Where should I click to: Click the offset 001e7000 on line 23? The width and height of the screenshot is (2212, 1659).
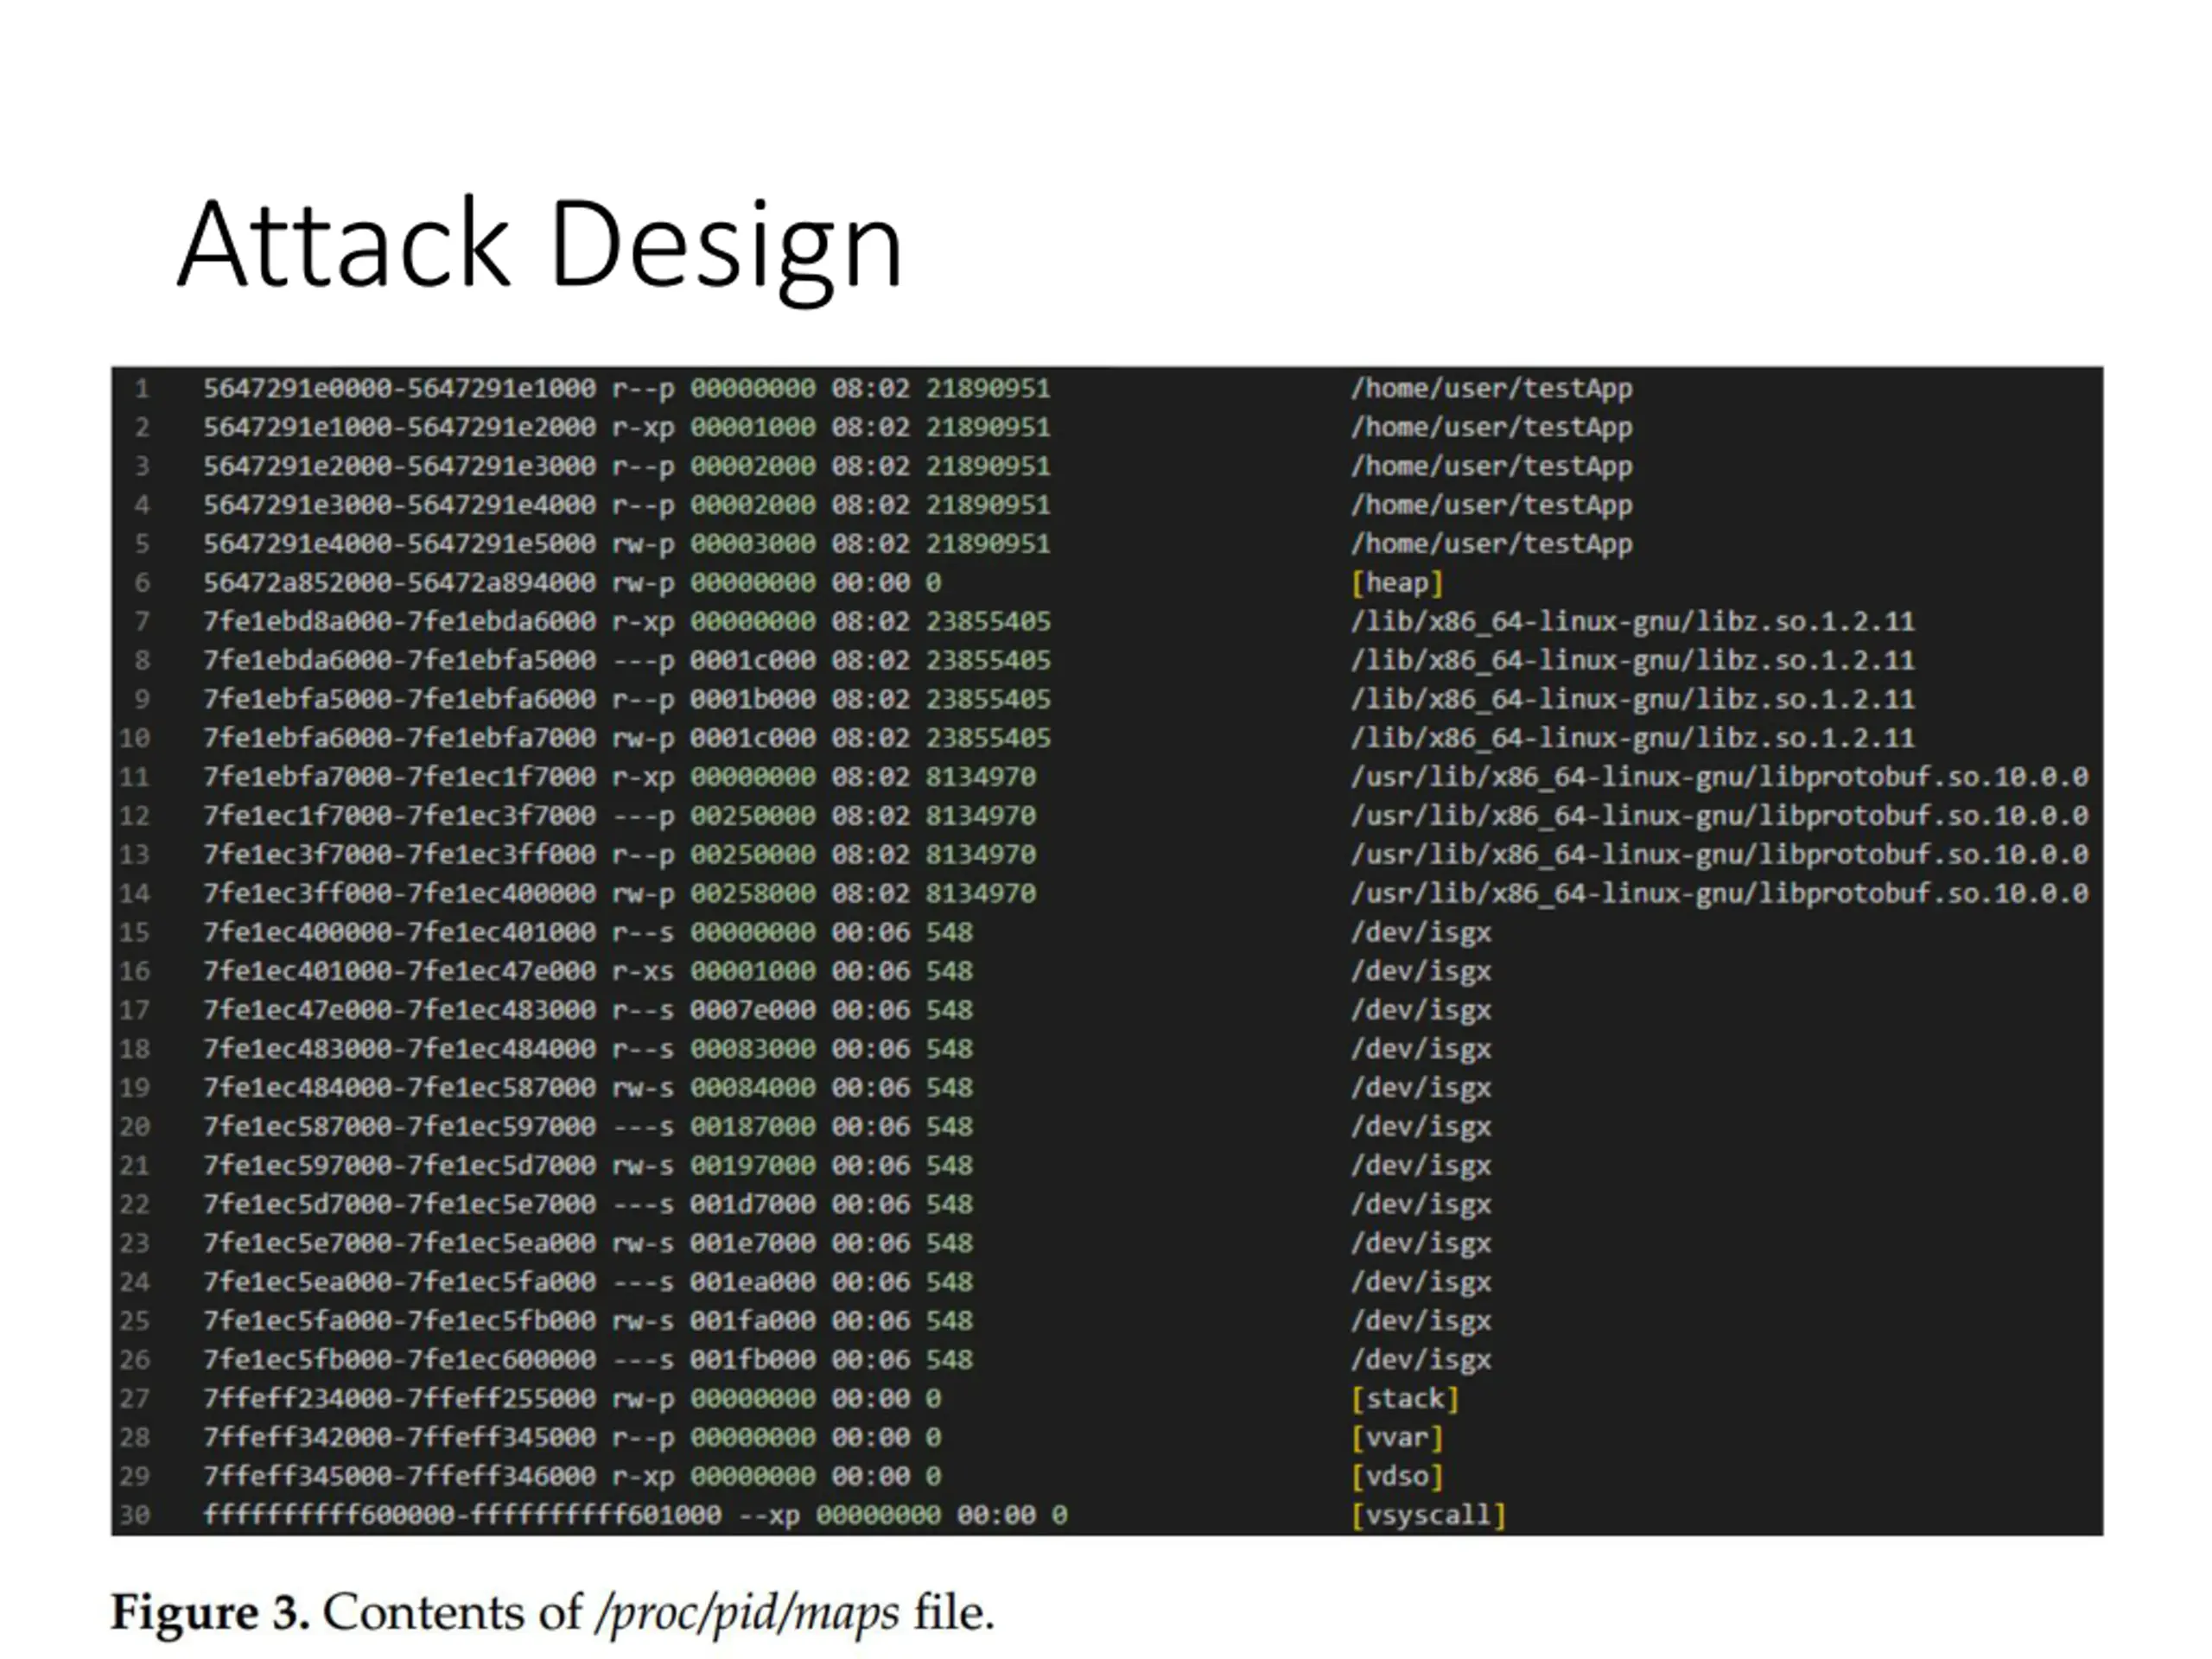(752, 1243)
